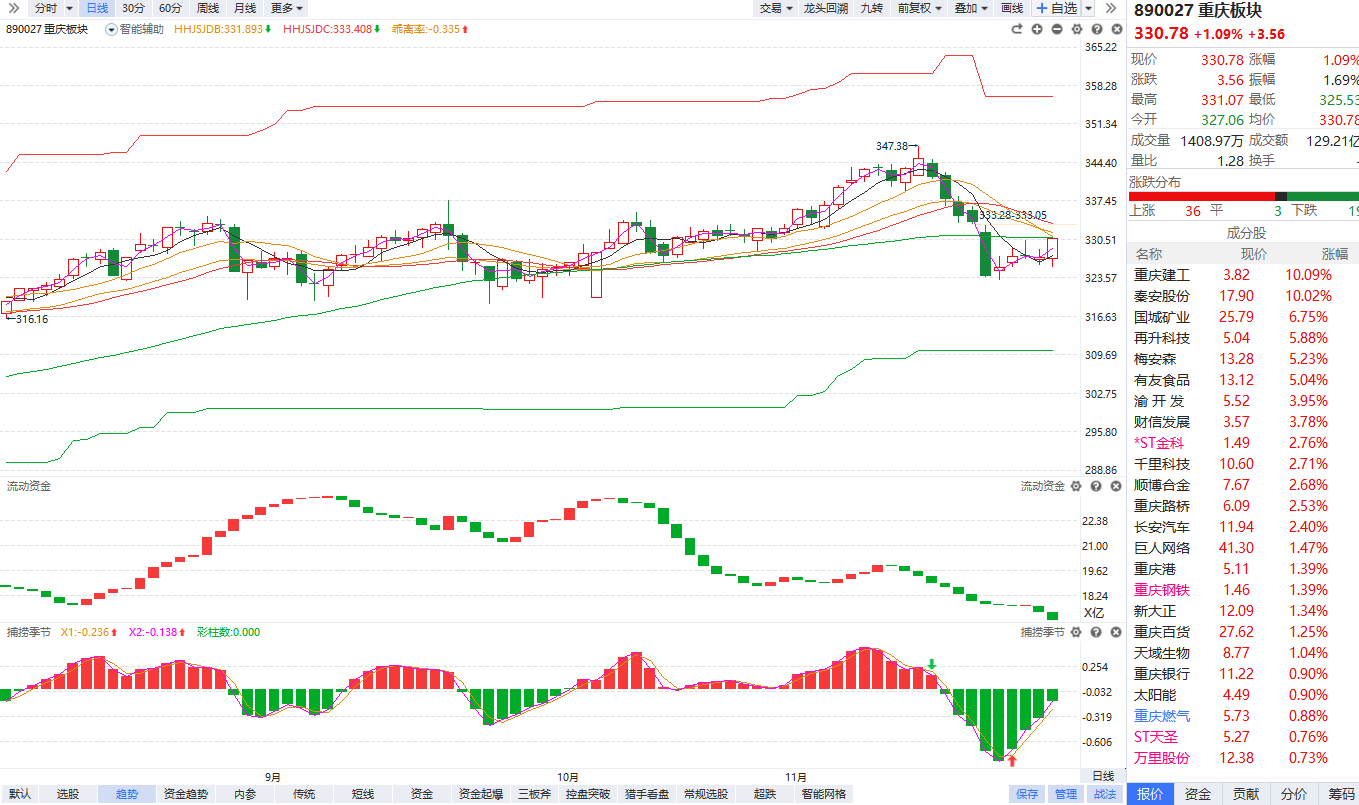The width and height of the screenshot is (1359, 805).
Task: Click the main chart zoom-in plus icon
Action: pos(1038,29)
